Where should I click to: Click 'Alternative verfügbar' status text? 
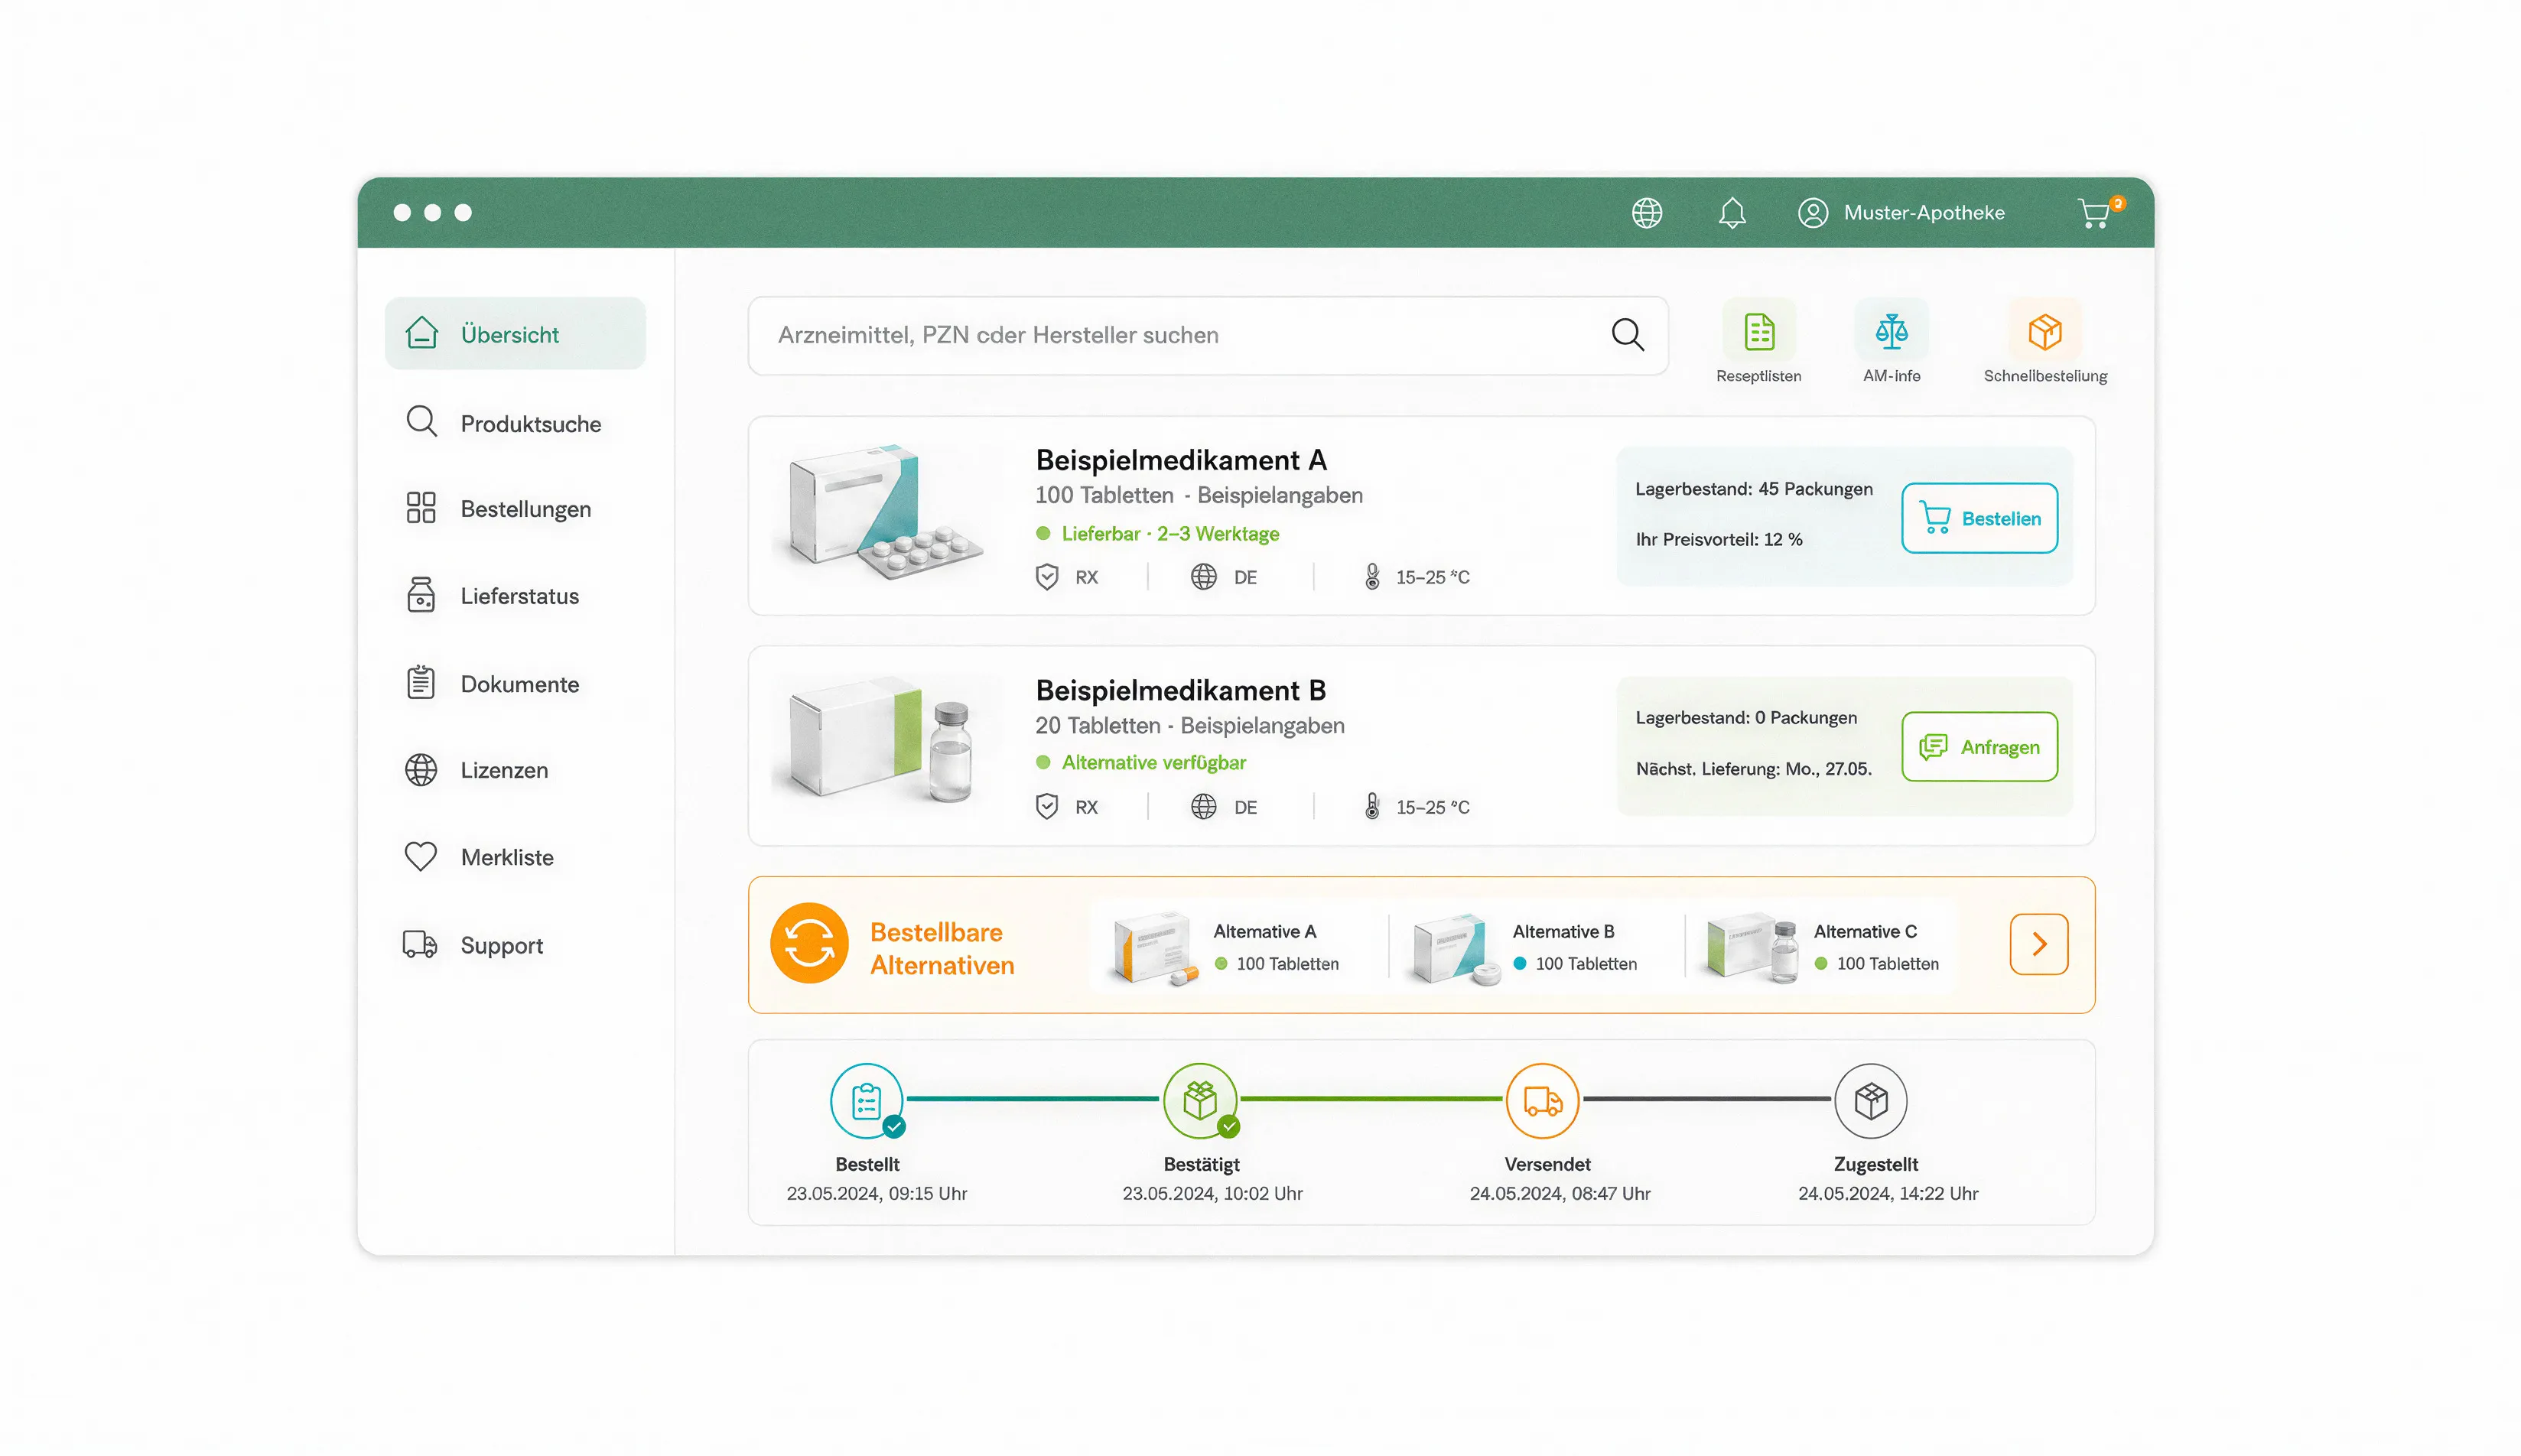[1153, 762]
